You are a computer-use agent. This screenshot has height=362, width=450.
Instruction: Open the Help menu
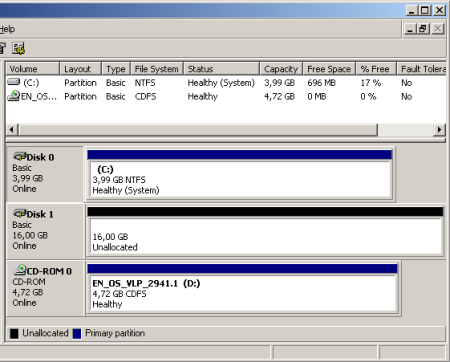click(7, 29)
